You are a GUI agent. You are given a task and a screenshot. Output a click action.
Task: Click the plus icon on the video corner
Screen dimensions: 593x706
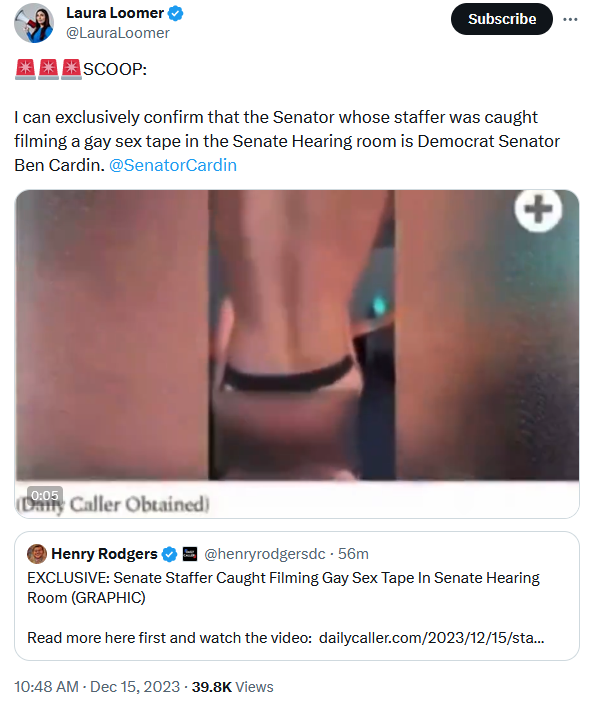538,209
